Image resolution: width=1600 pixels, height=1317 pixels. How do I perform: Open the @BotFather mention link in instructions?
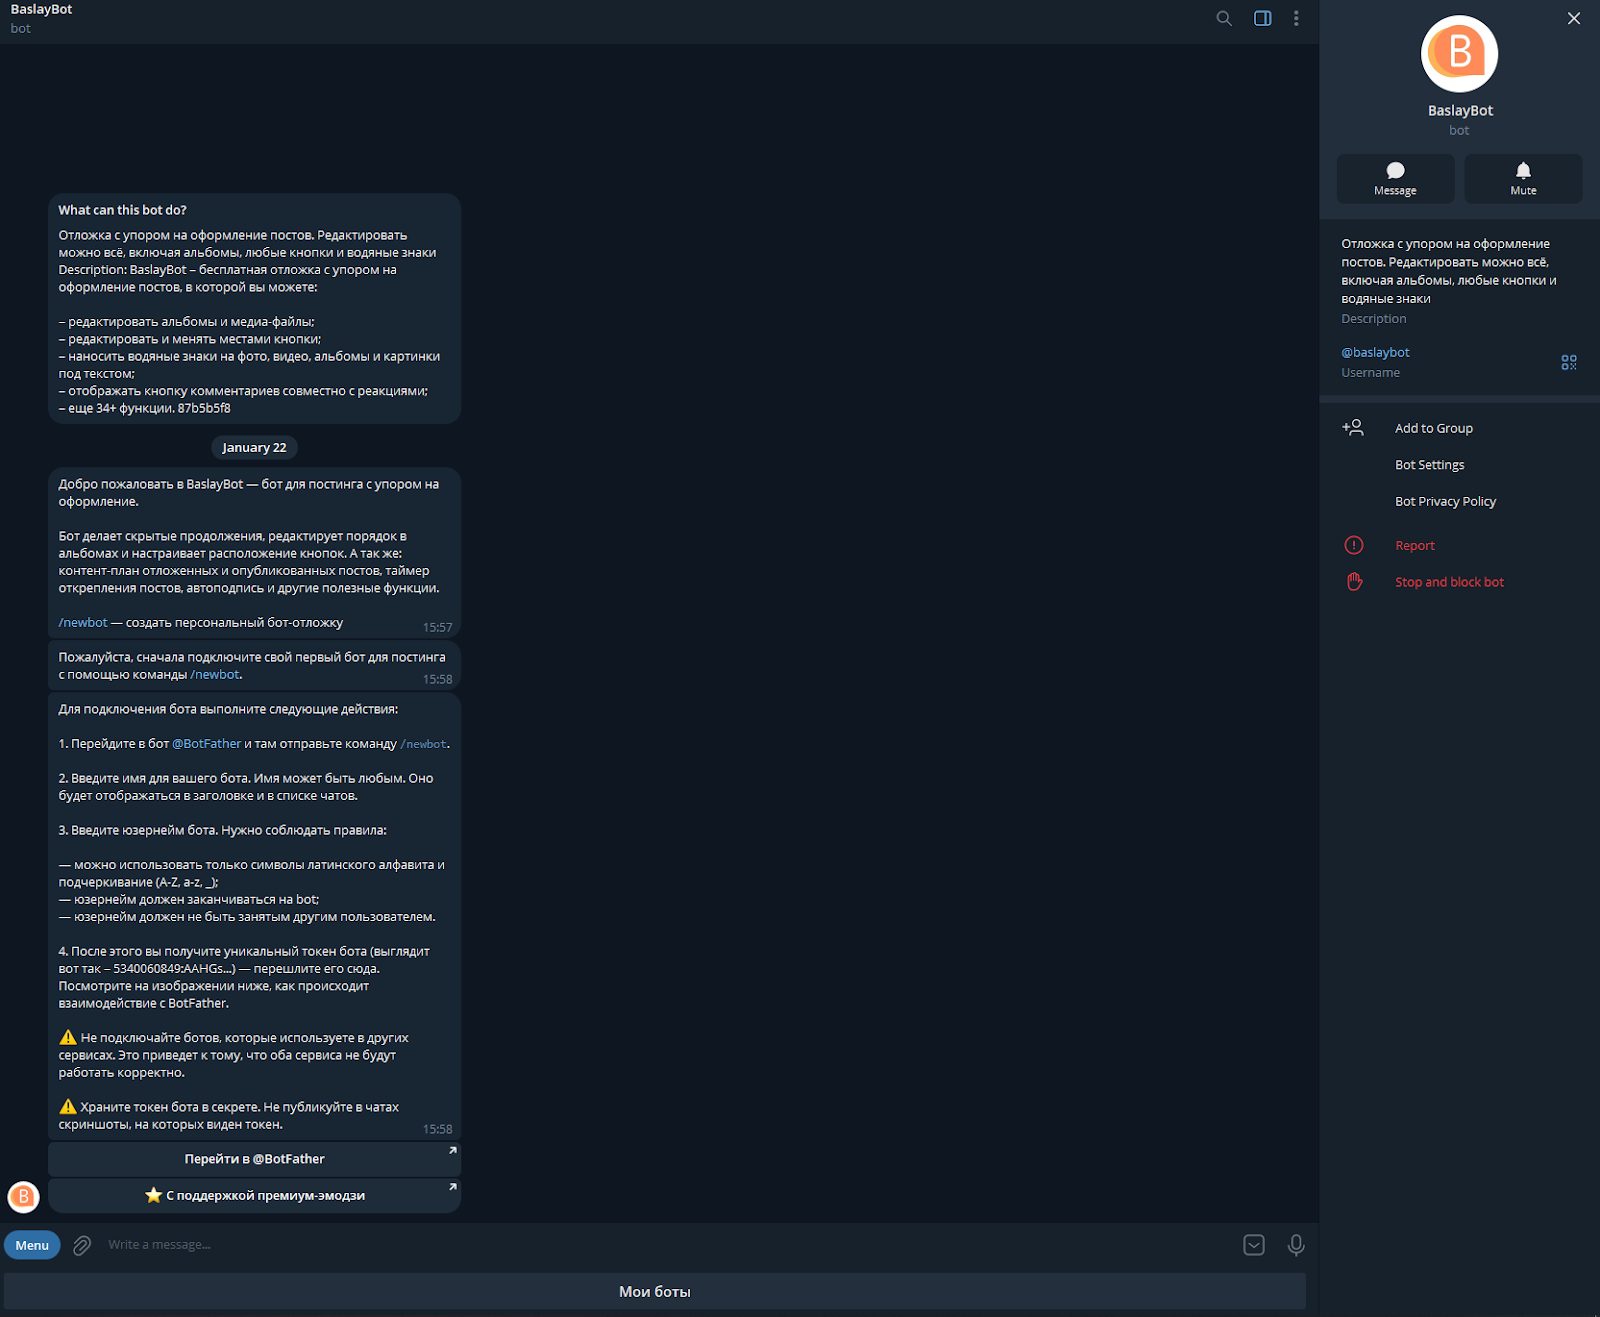(206, 744)
